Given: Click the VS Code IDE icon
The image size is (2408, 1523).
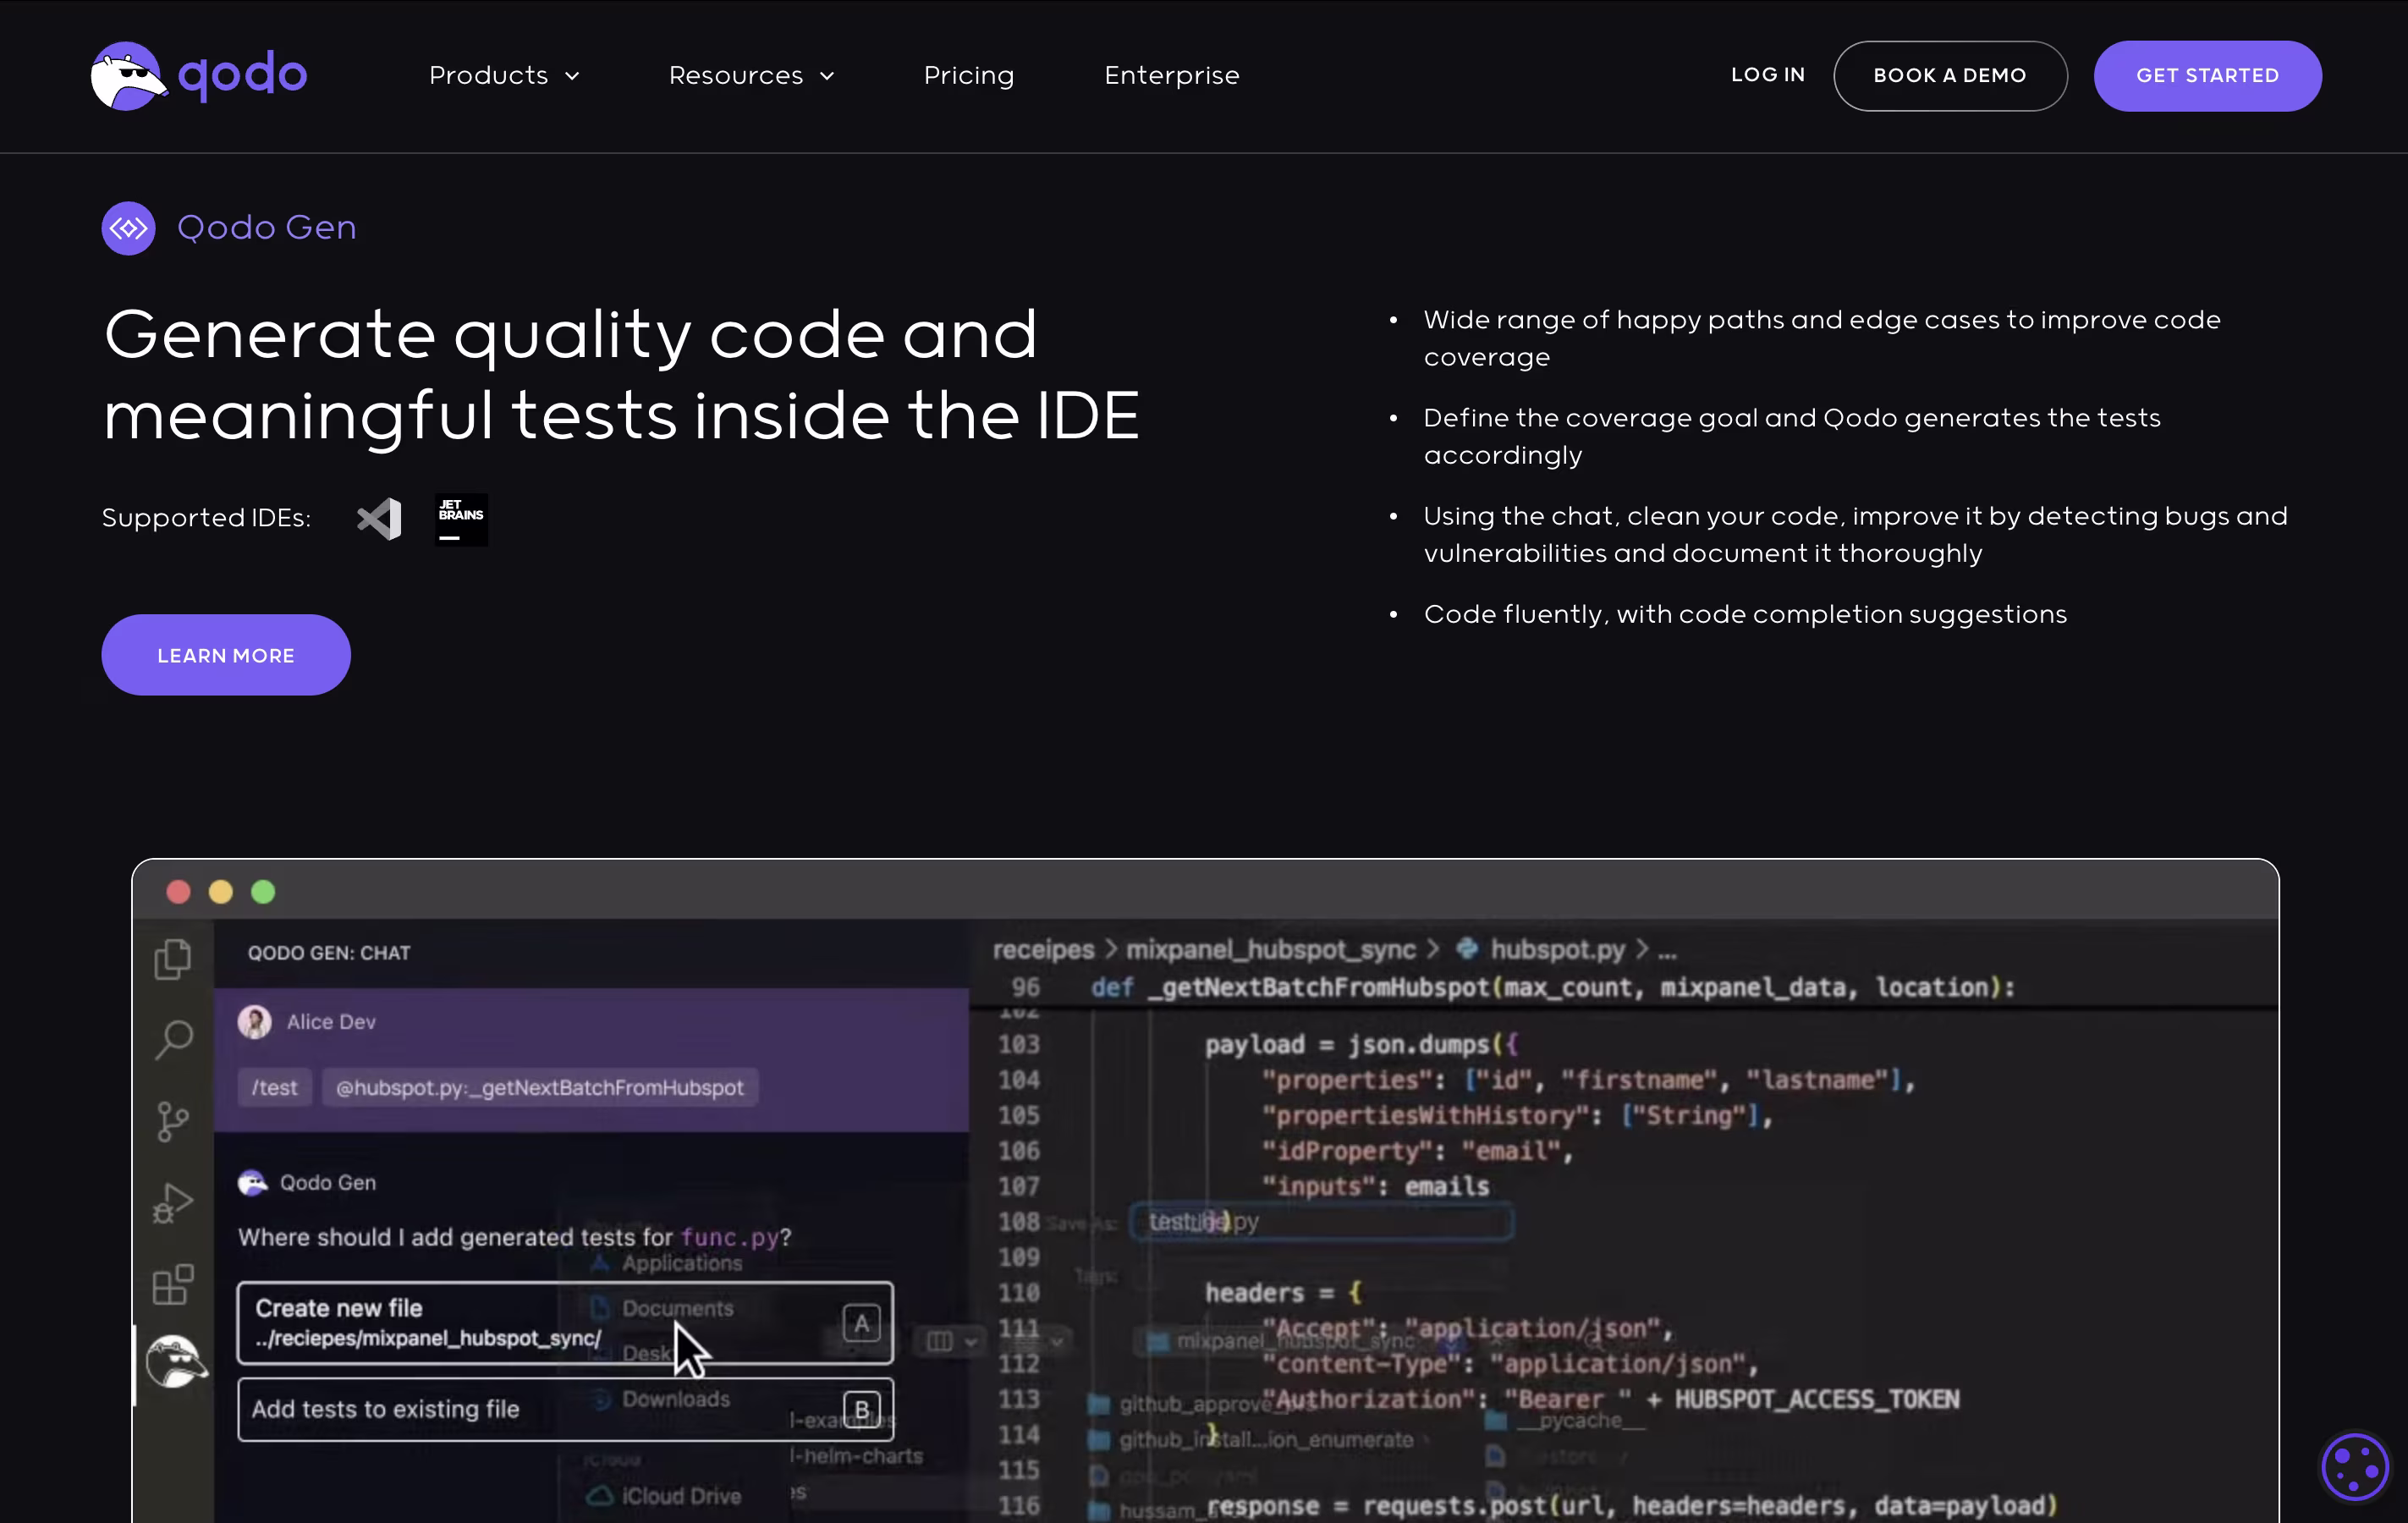Looking at the screenshot, I should pyautogui.click(x=379, y=519).
